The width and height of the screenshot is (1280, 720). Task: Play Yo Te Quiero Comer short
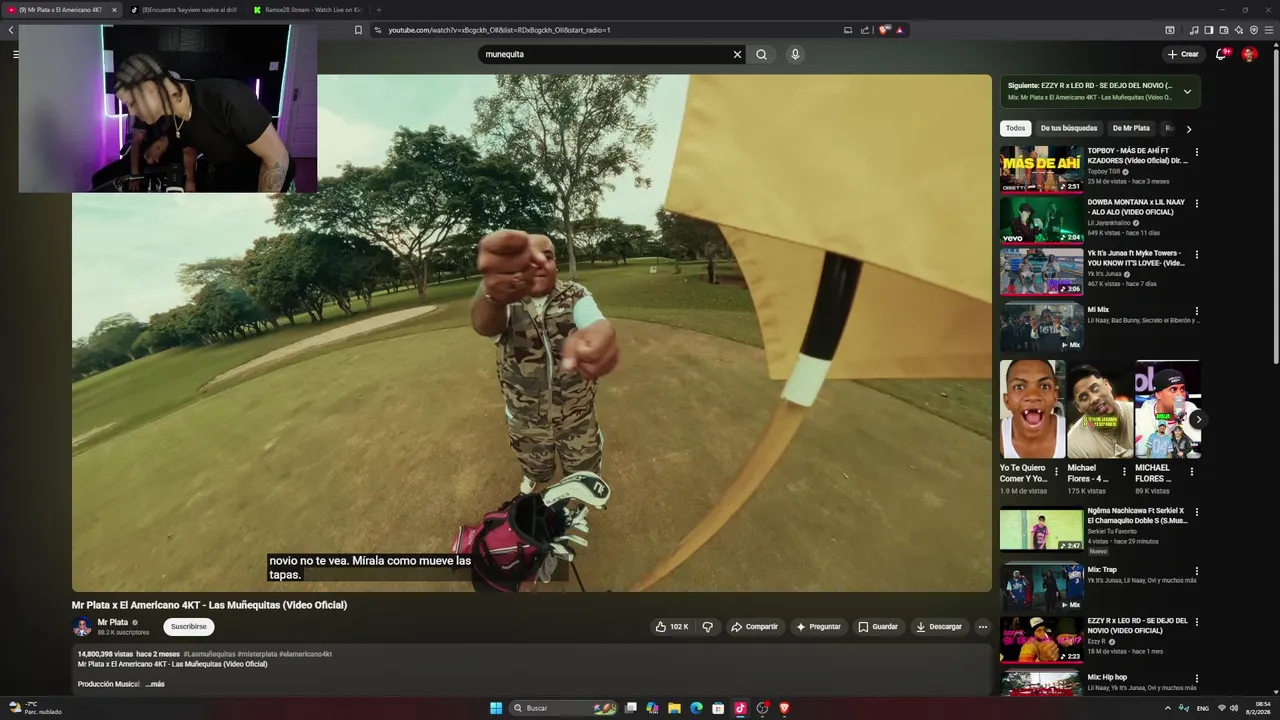pyautogui.click(x=1032, y=409)
